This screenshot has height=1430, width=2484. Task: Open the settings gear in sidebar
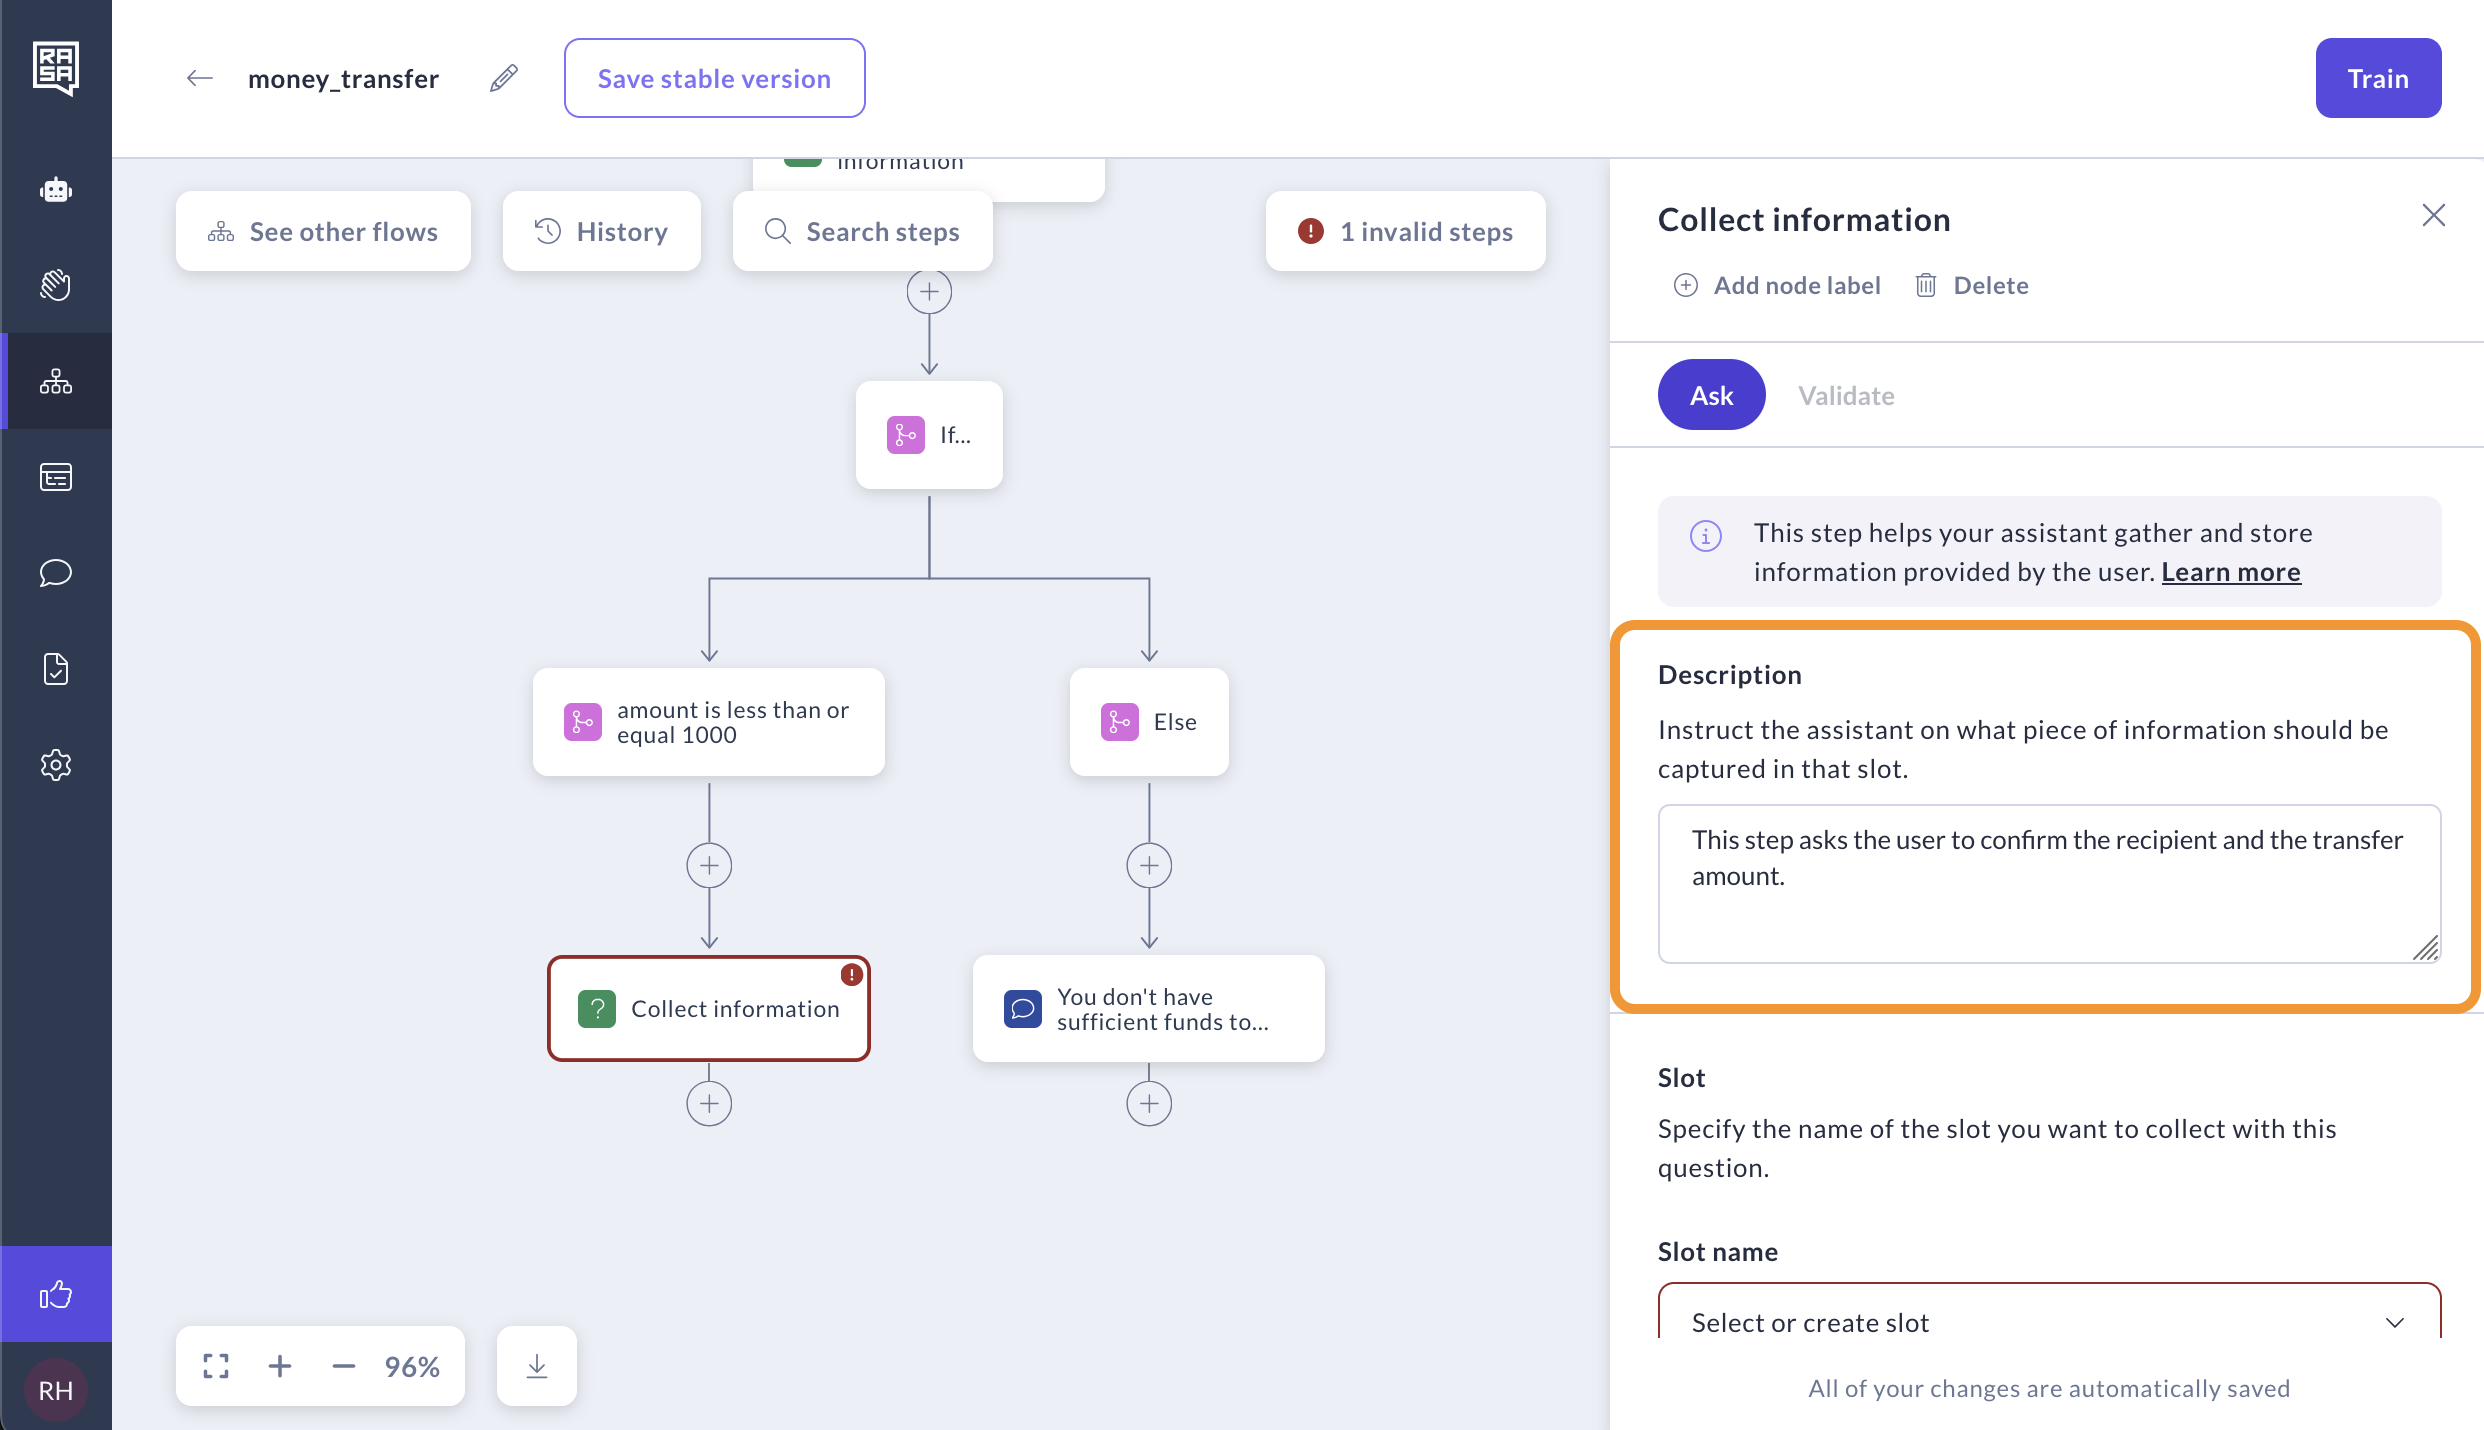[56, 765]
